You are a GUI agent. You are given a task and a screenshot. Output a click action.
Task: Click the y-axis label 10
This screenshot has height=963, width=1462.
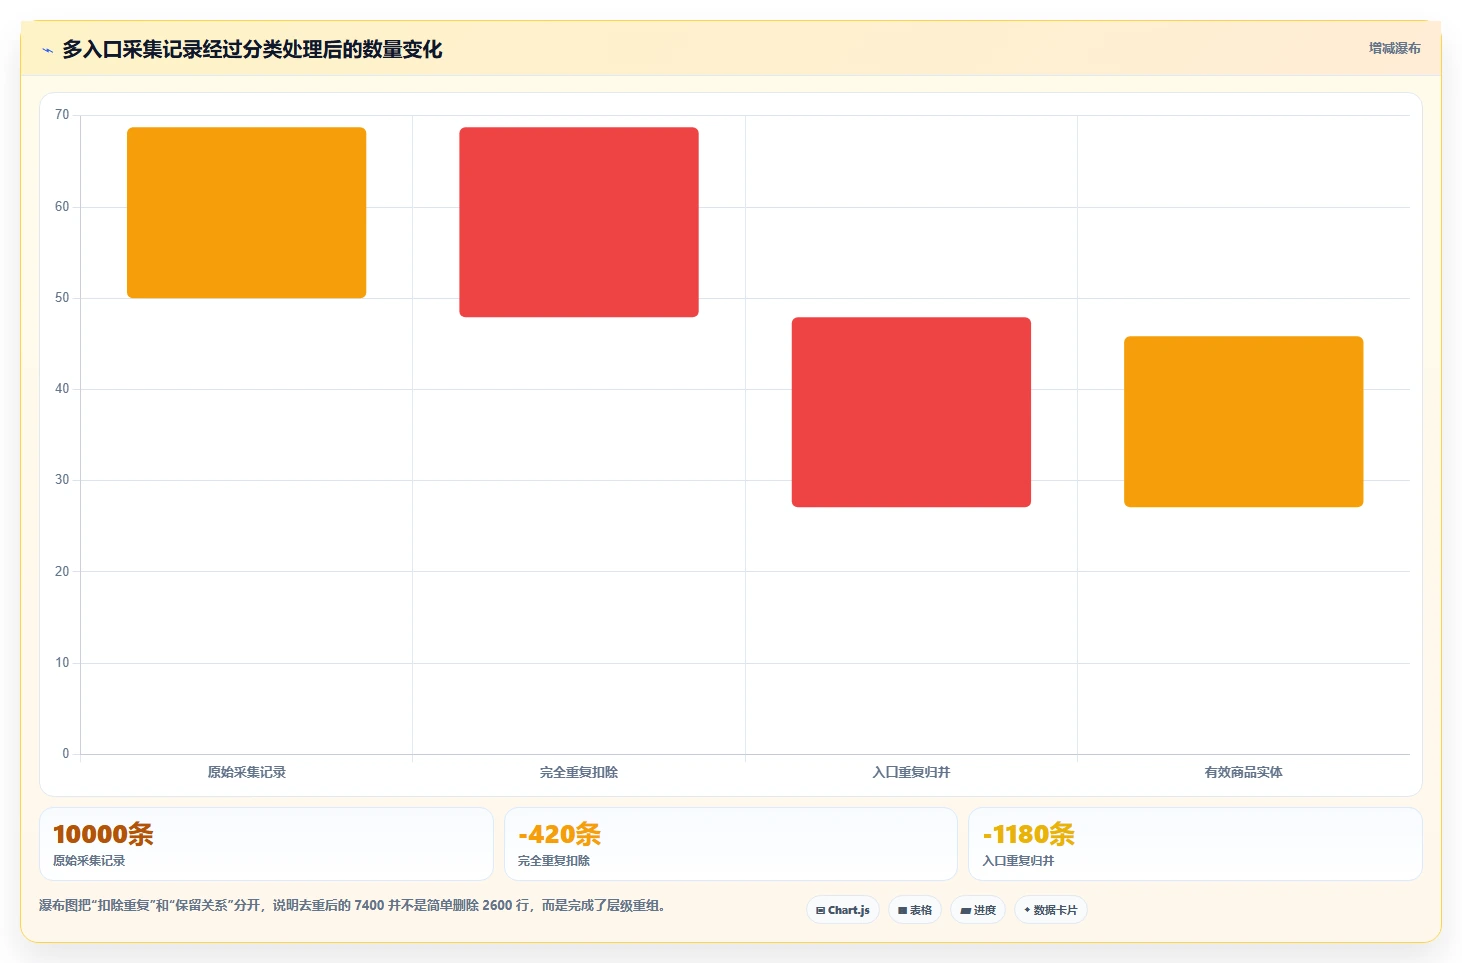(62, 663)
